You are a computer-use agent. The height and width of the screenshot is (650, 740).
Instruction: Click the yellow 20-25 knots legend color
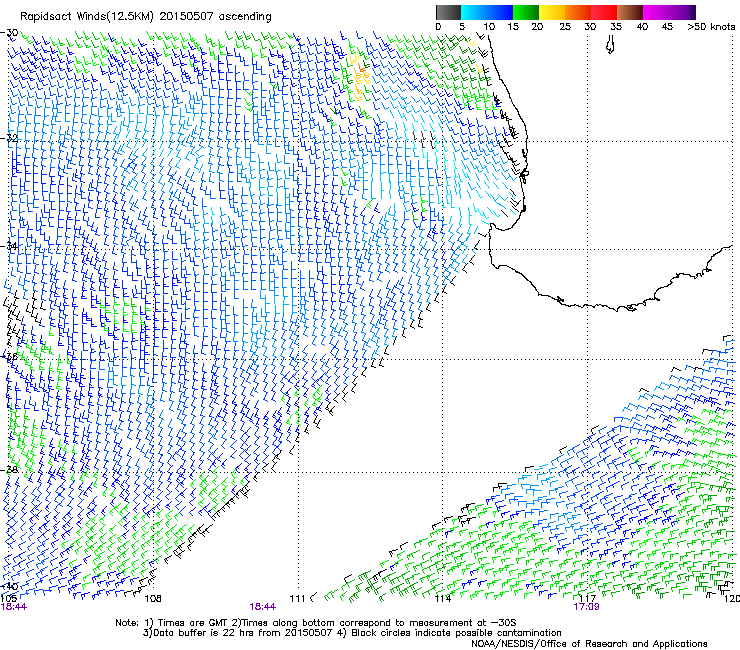pyautogui.click(x=552, y=12)
